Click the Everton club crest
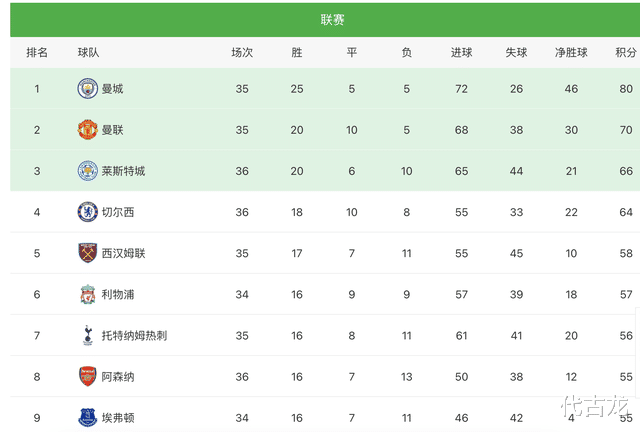The height and width of the screenshot is (432, 640). click(x=88, y=417)
